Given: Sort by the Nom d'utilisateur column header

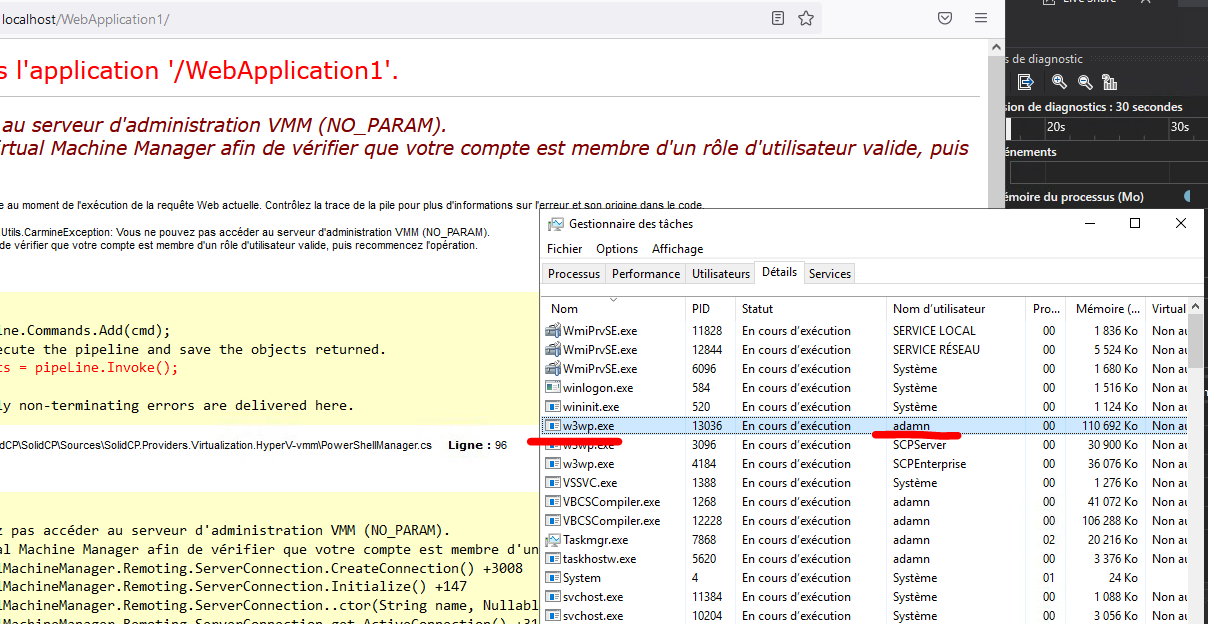Looking at the screenshot, I should [956, 308].
